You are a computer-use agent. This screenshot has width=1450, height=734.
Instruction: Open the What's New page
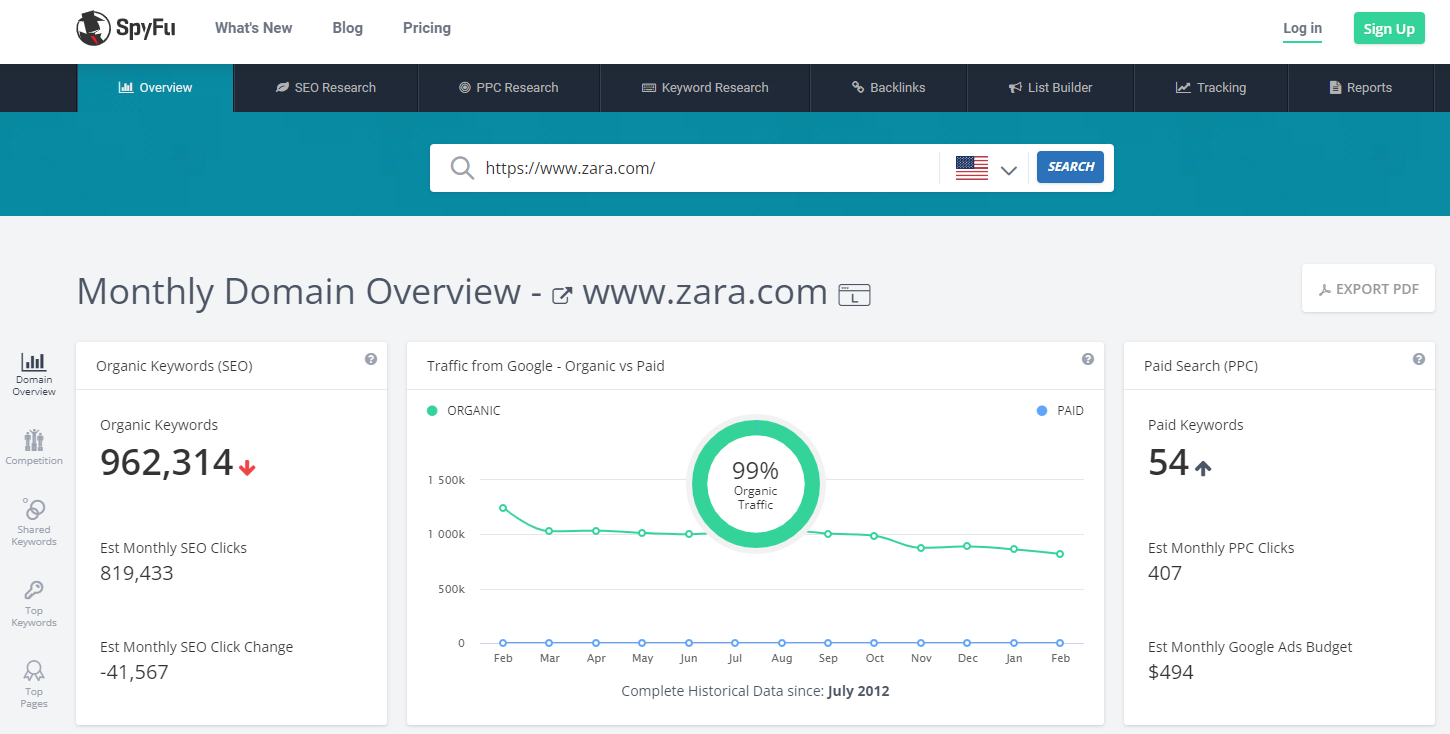tap(254, 28)
